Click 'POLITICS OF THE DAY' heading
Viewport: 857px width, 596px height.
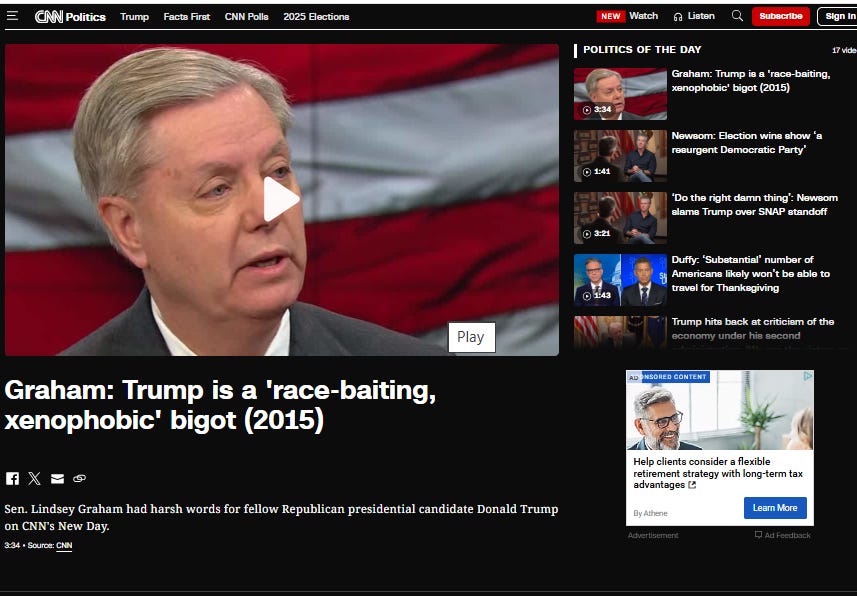642,50
